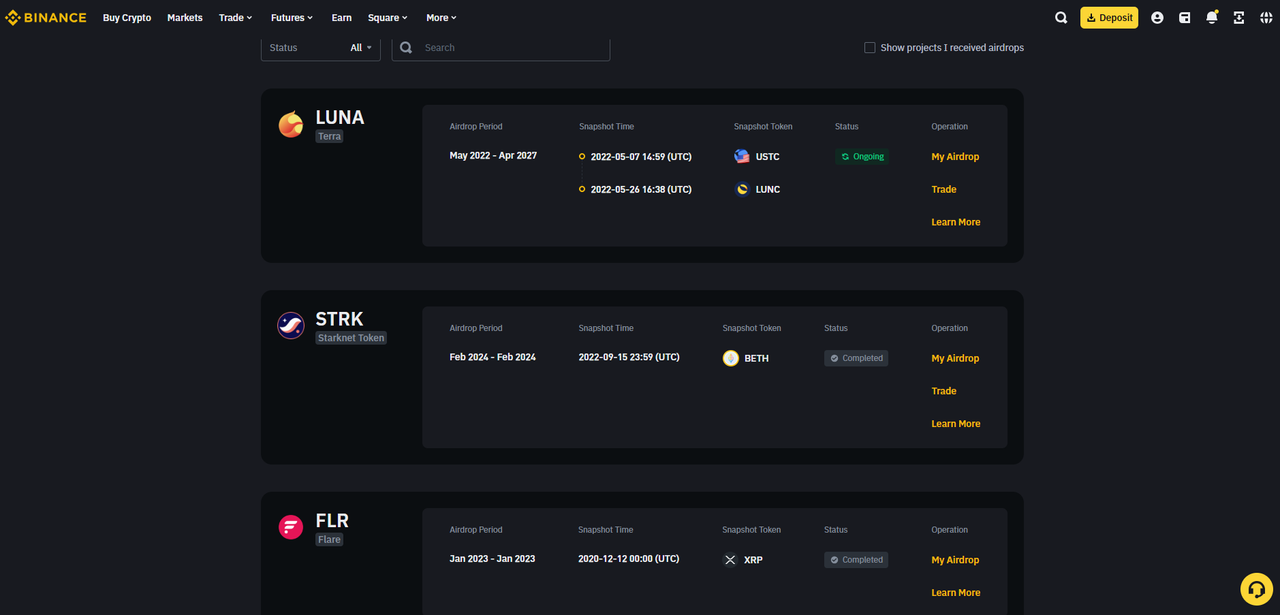
Task: Click the LUNA token heading
Action: pyautogui.click(x=340, y=117)
